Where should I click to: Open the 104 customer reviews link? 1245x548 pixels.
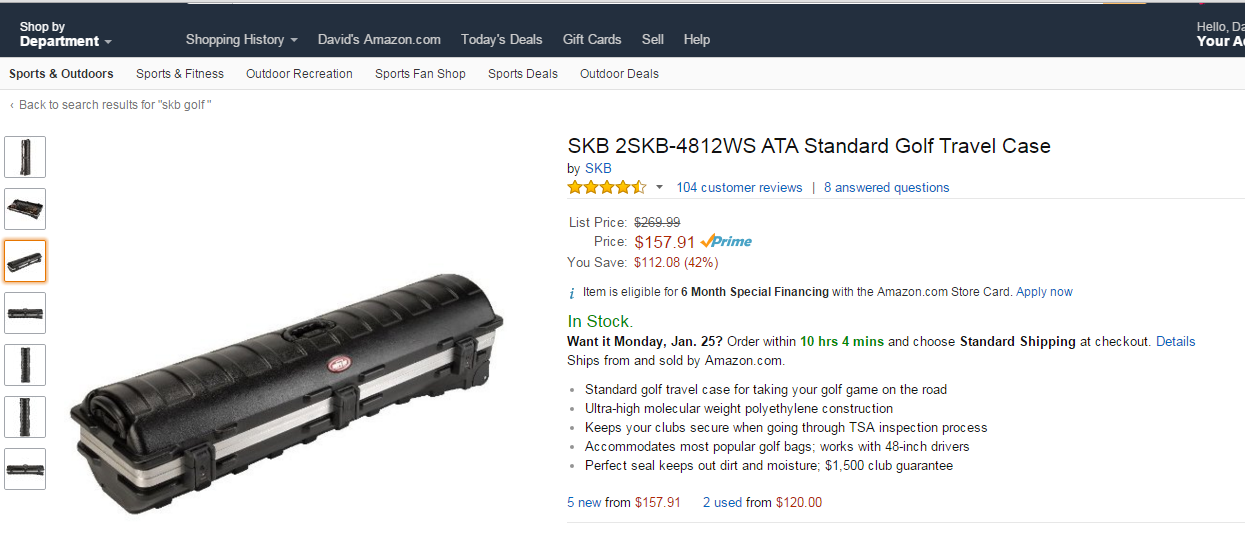tap(739, 188)
